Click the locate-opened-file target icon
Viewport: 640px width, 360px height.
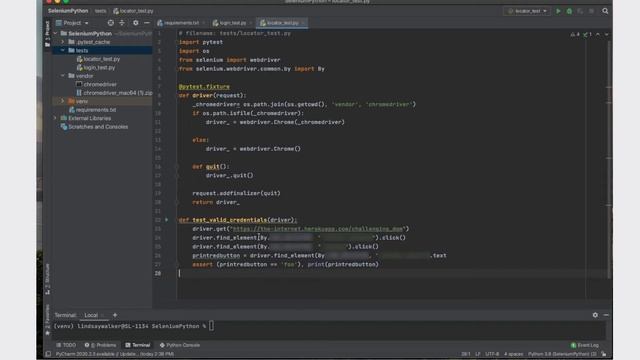111,23
